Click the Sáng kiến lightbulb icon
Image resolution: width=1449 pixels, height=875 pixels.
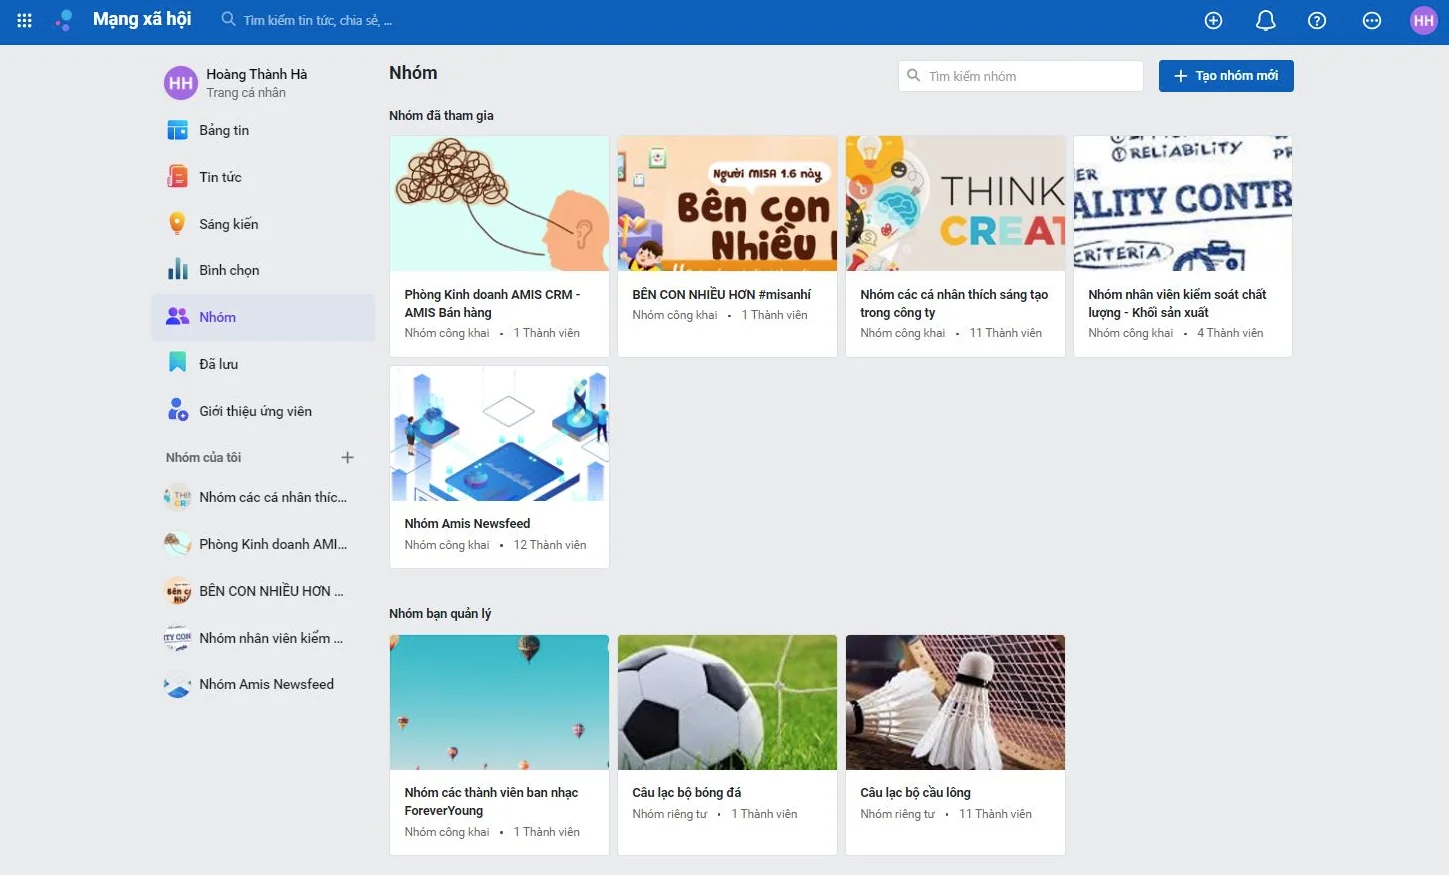[177, 223]
